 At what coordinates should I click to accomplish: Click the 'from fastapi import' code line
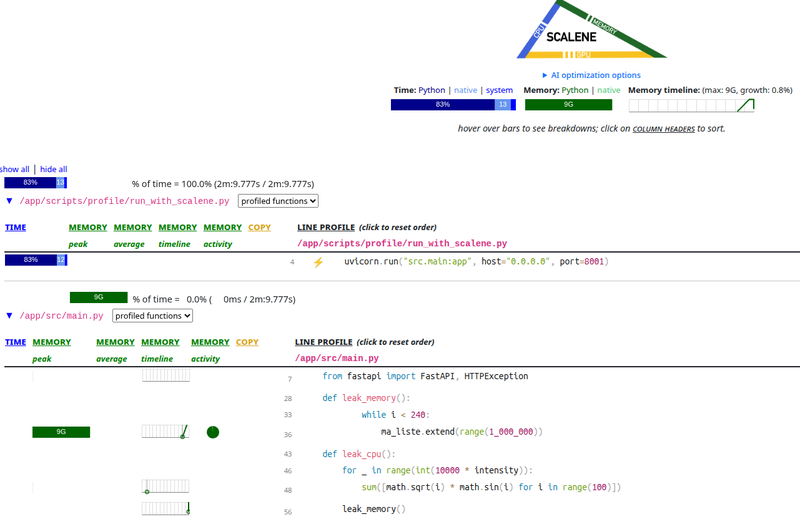[x=425, y=376]
